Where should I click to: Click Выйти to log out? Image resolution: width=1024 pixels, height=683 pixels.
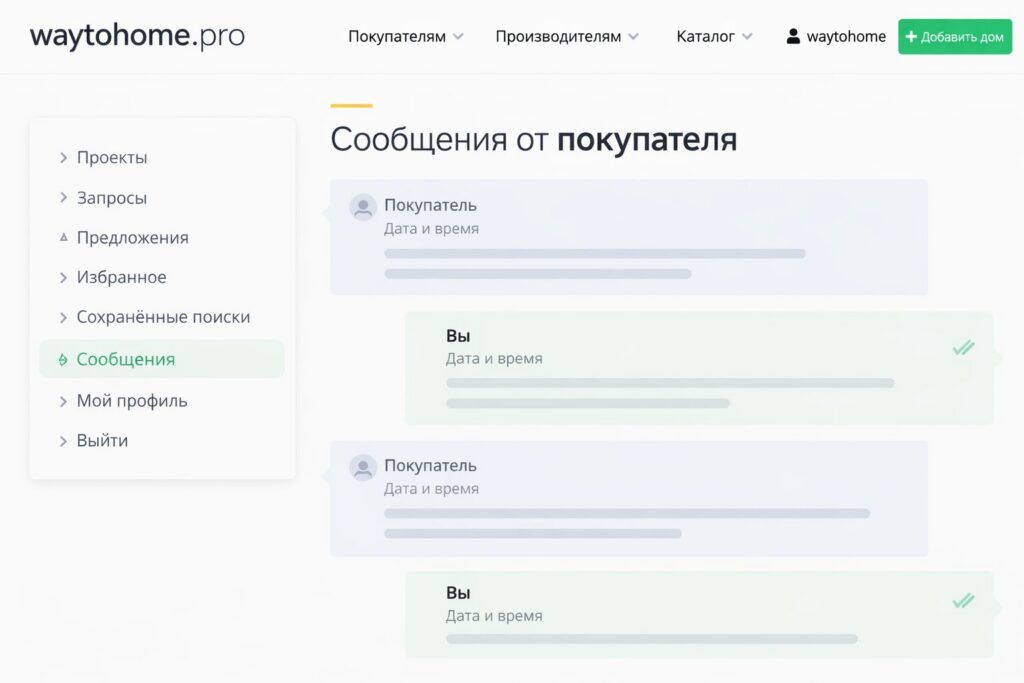tap(102, 440)
